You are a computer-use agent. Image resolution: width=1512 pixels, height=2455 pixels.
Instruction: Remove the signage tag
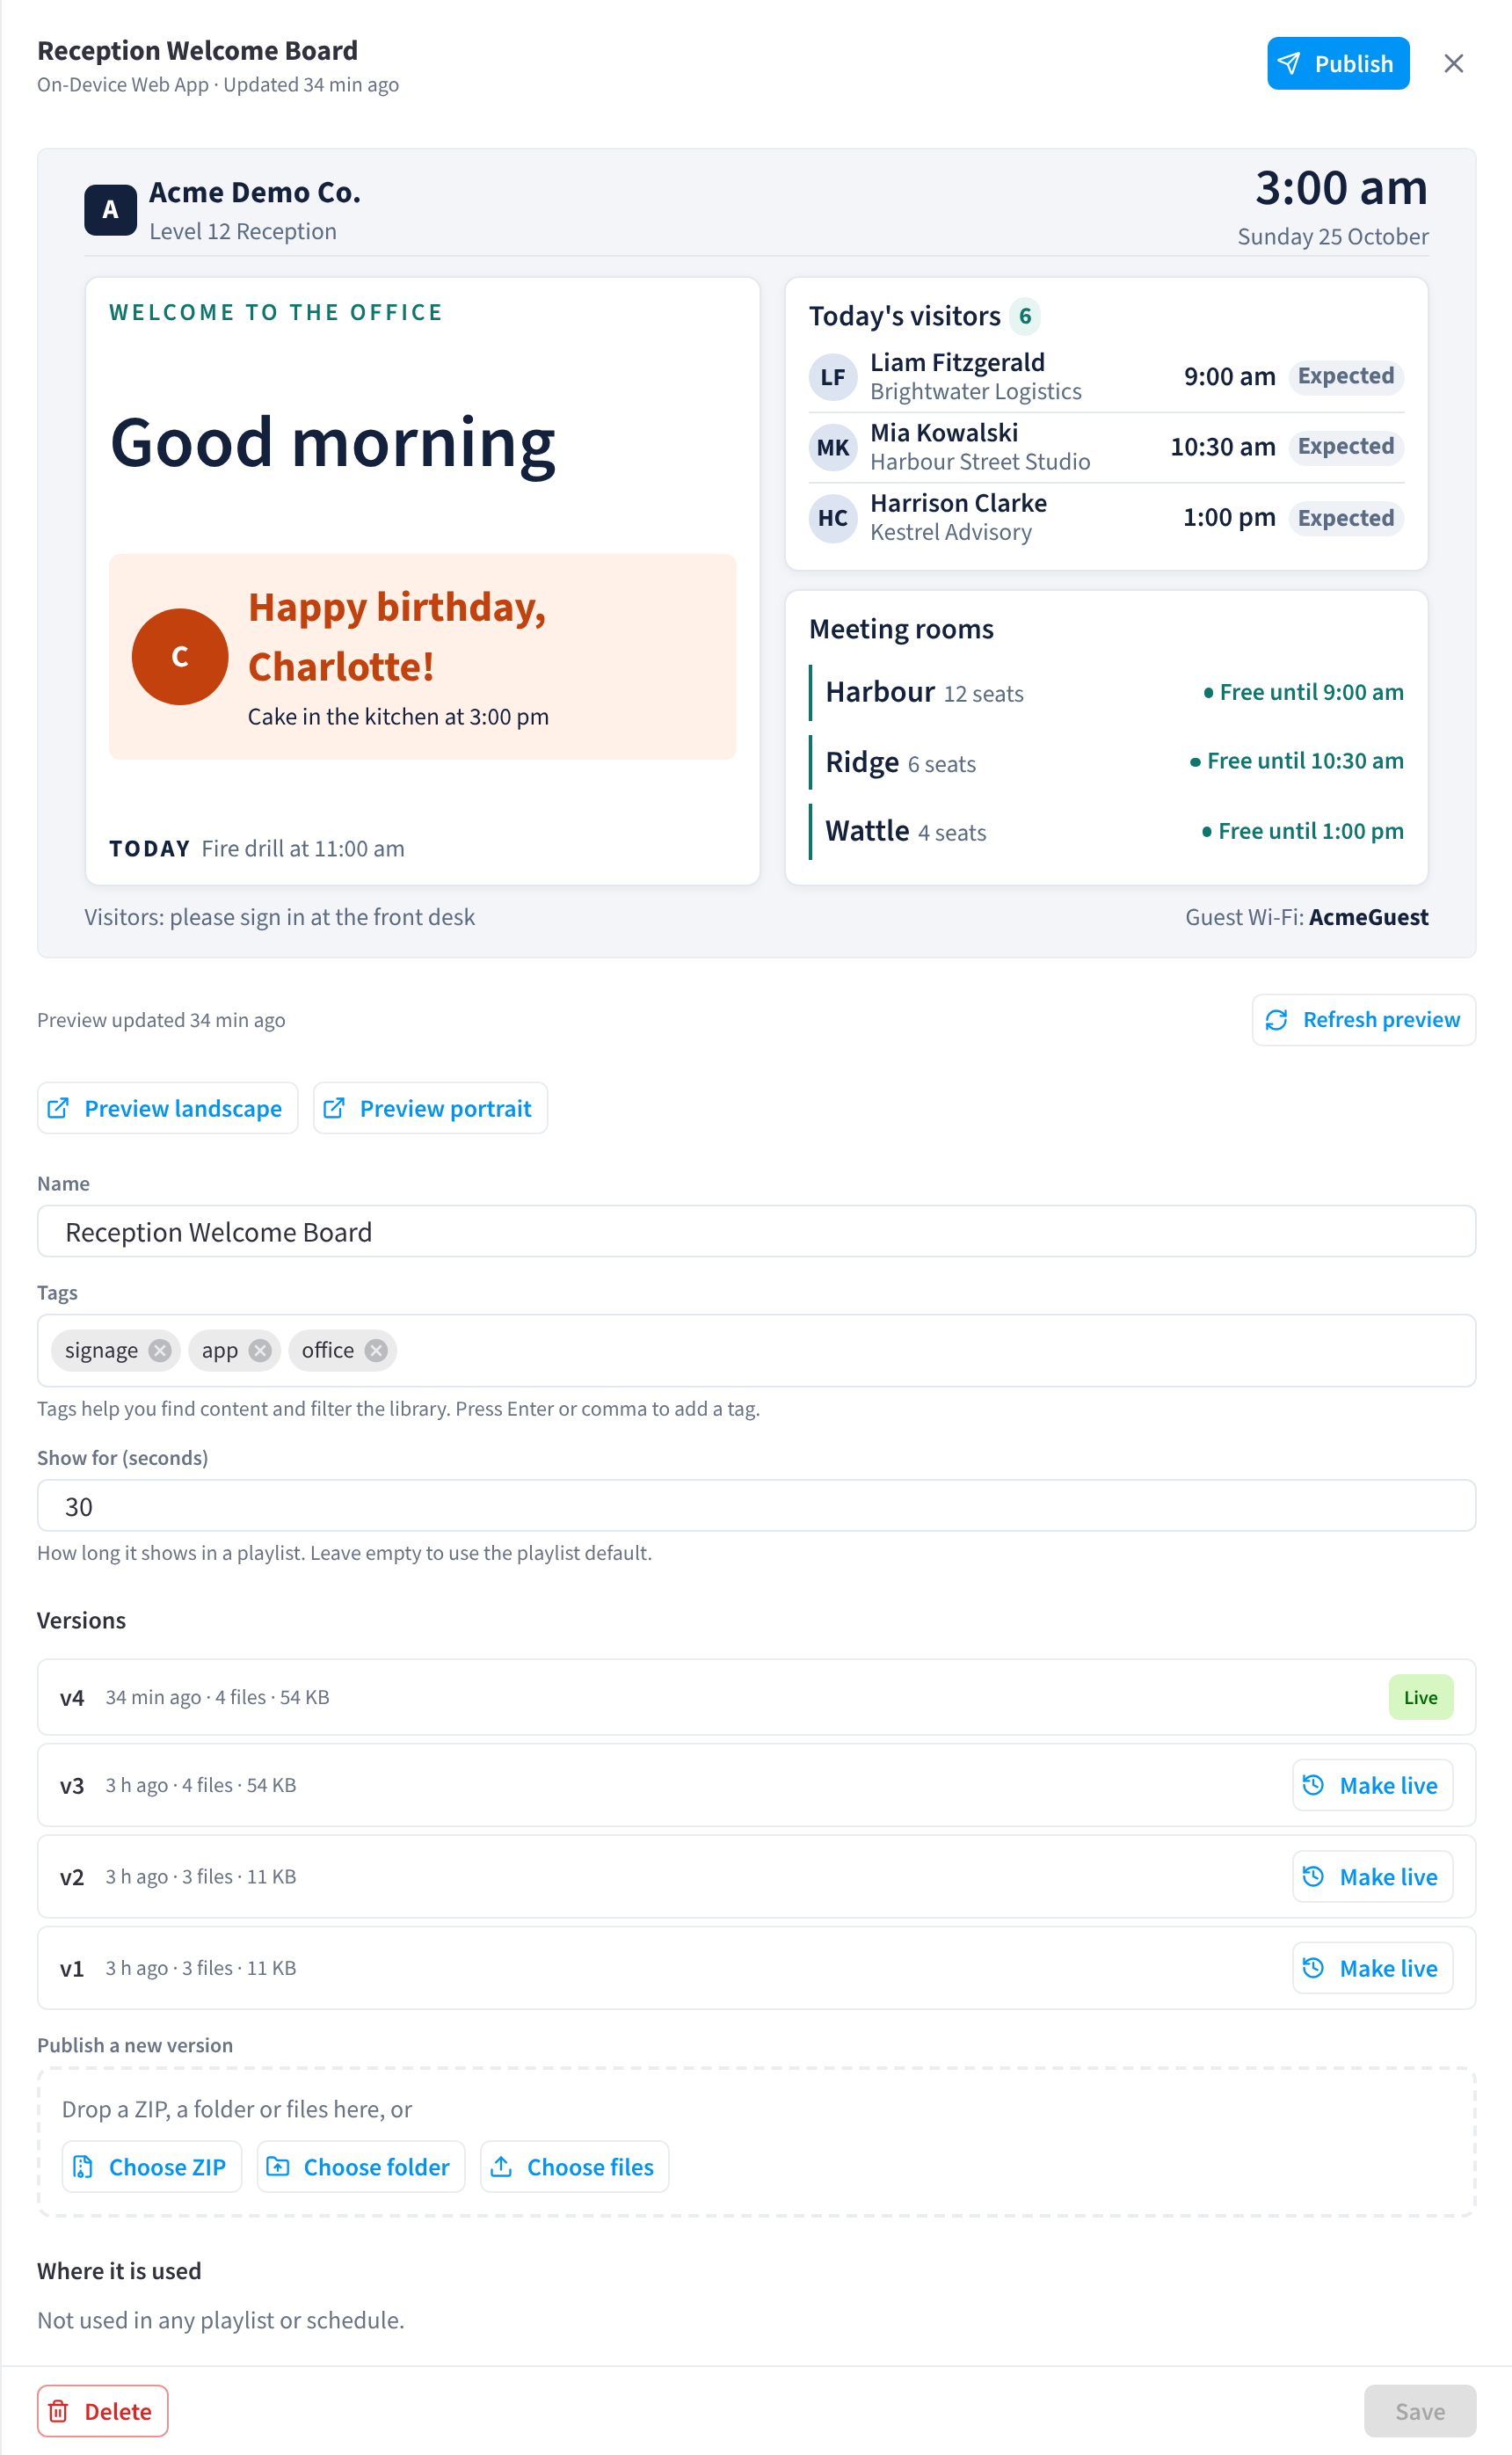[x=160, y=1350]
